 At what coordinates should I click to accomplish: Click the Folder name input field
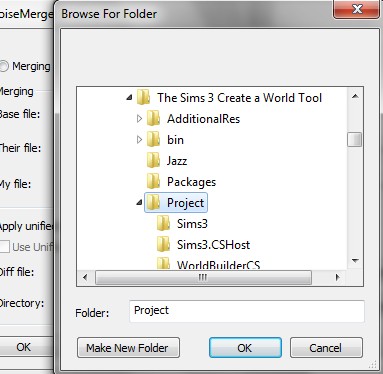[x=247, y=311]
